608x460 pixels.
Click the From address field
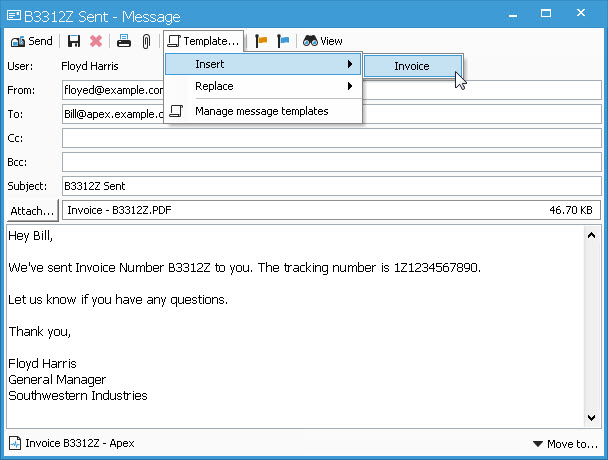[332, 90]
